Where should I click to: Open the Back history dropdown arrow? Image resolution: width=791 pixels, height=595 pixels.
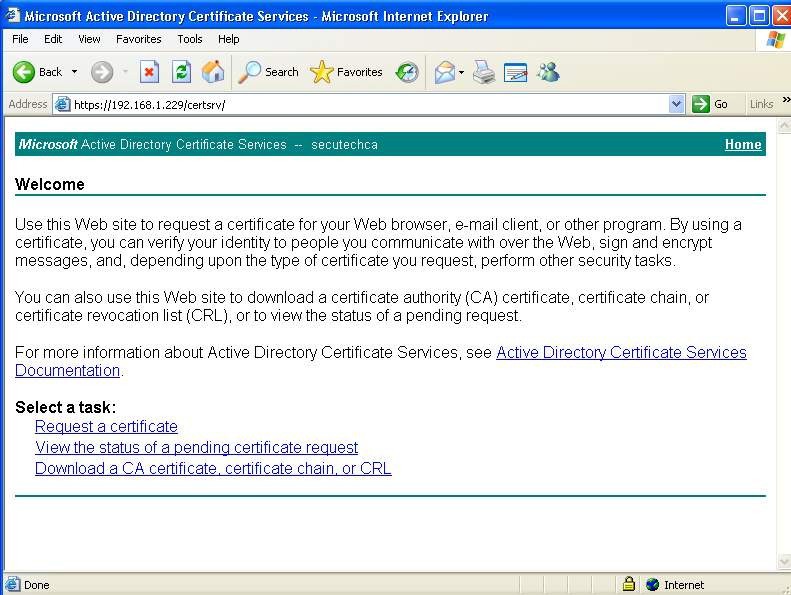point(74,72)
